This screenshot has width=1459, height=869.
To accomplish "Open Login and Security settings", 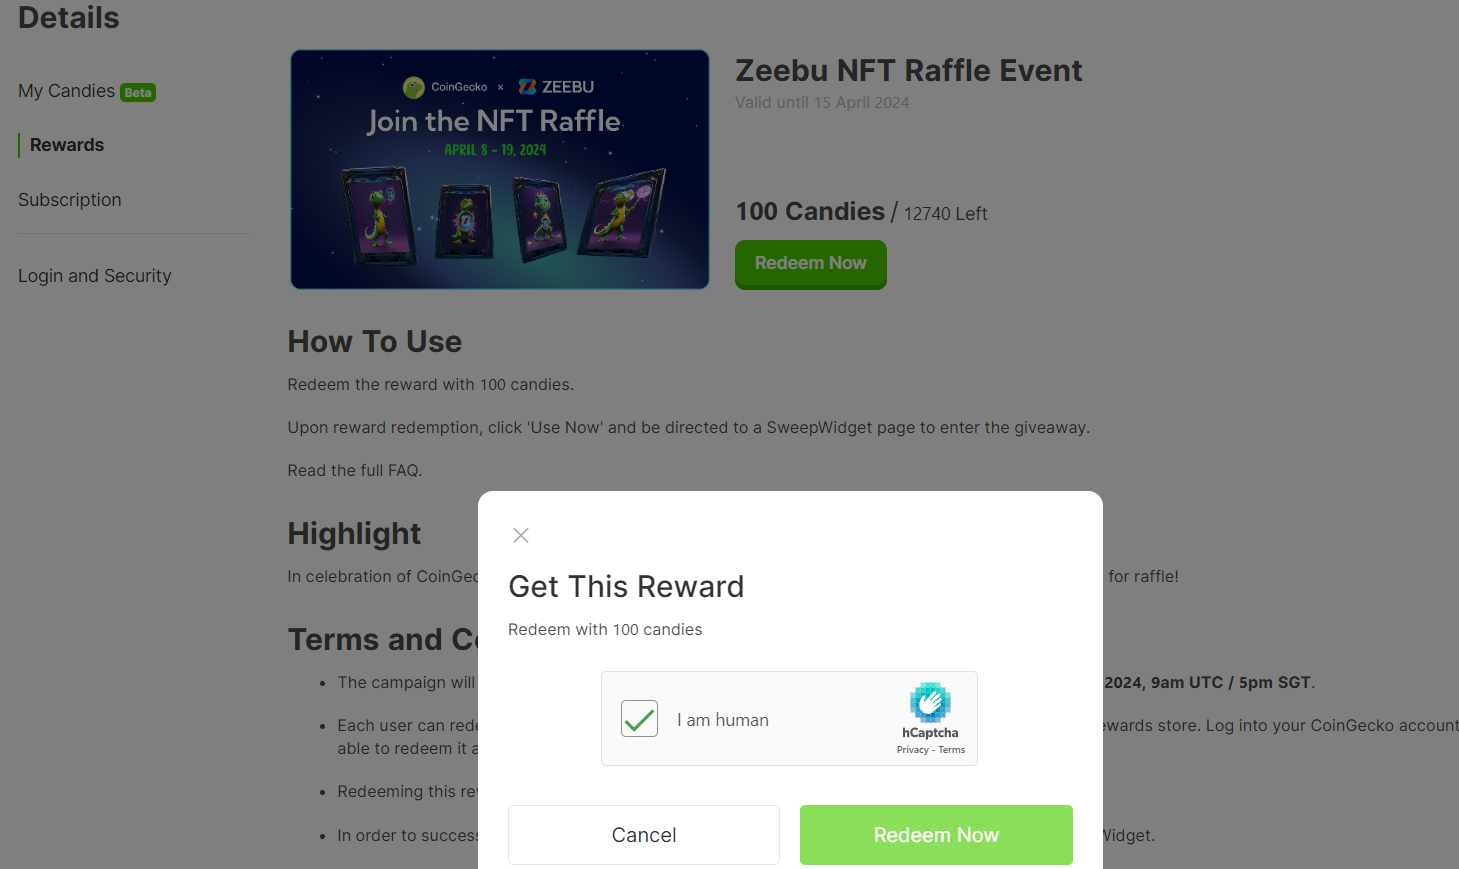I will pyautogui.click(x=95, y=276).
